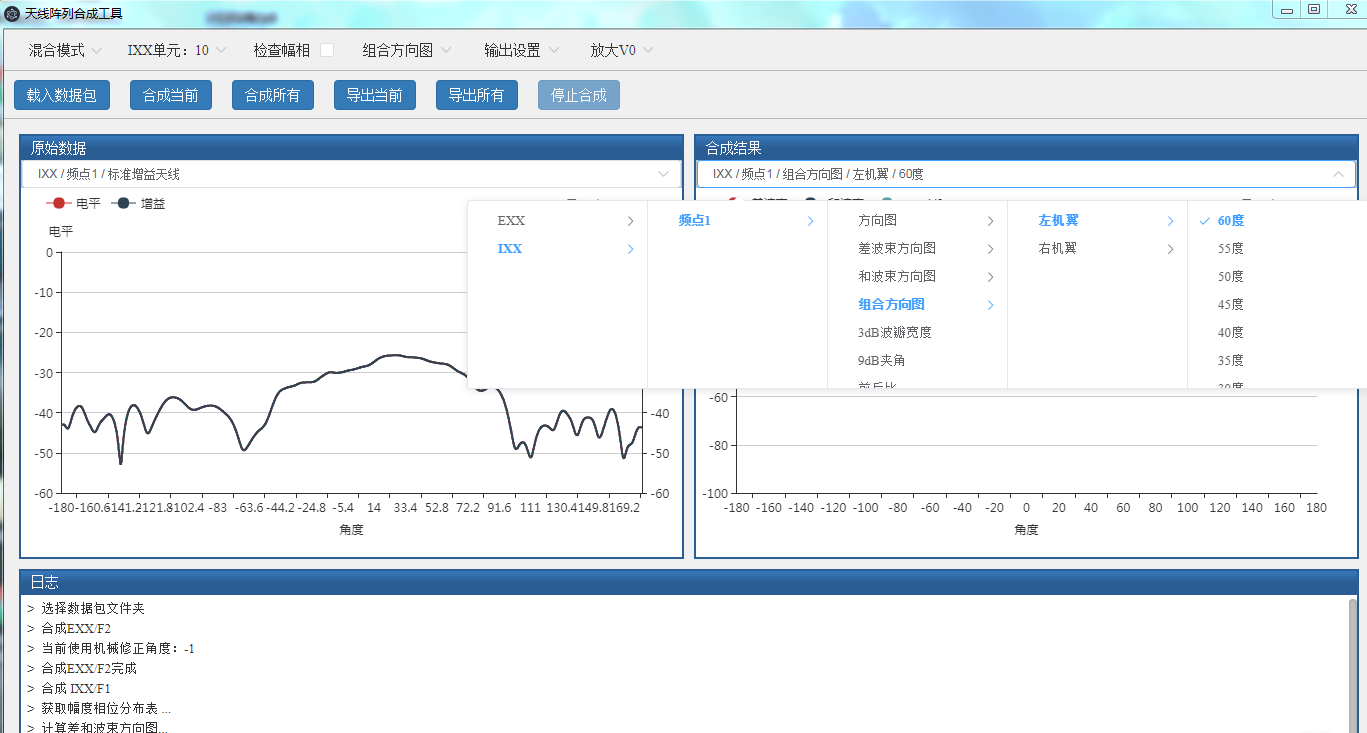This screenshot has width=1367, height=733.
Task: Select the checked 60度 option
Action: (1277, 221)
